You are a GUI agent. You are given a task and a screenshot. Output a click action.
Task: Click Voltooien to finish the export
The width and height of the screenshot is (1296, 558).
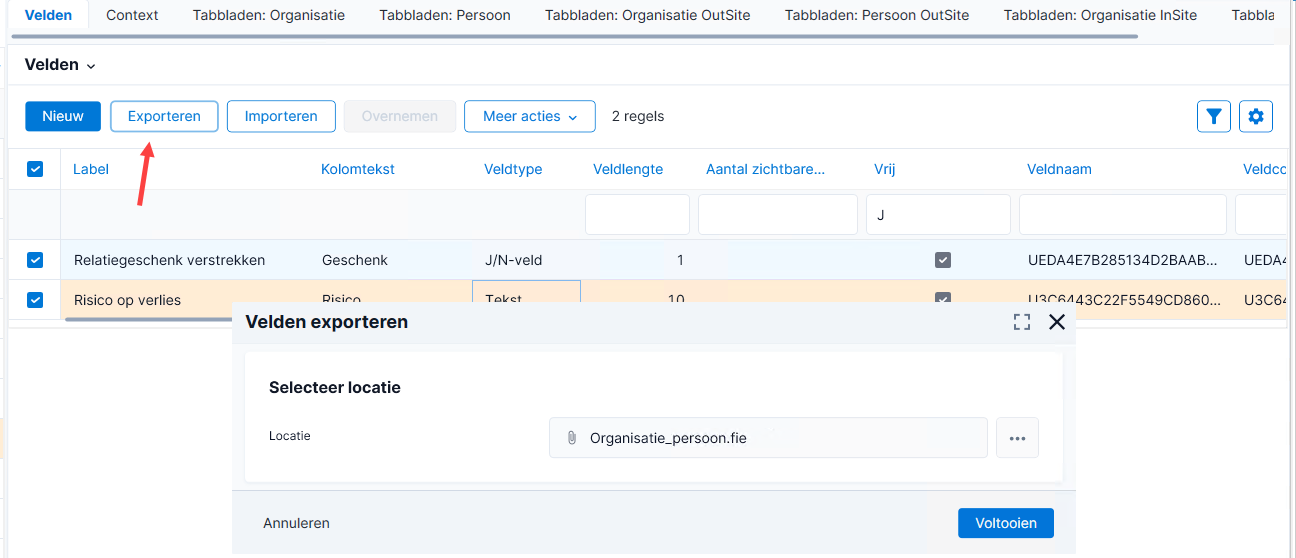tap(1006, 522)
